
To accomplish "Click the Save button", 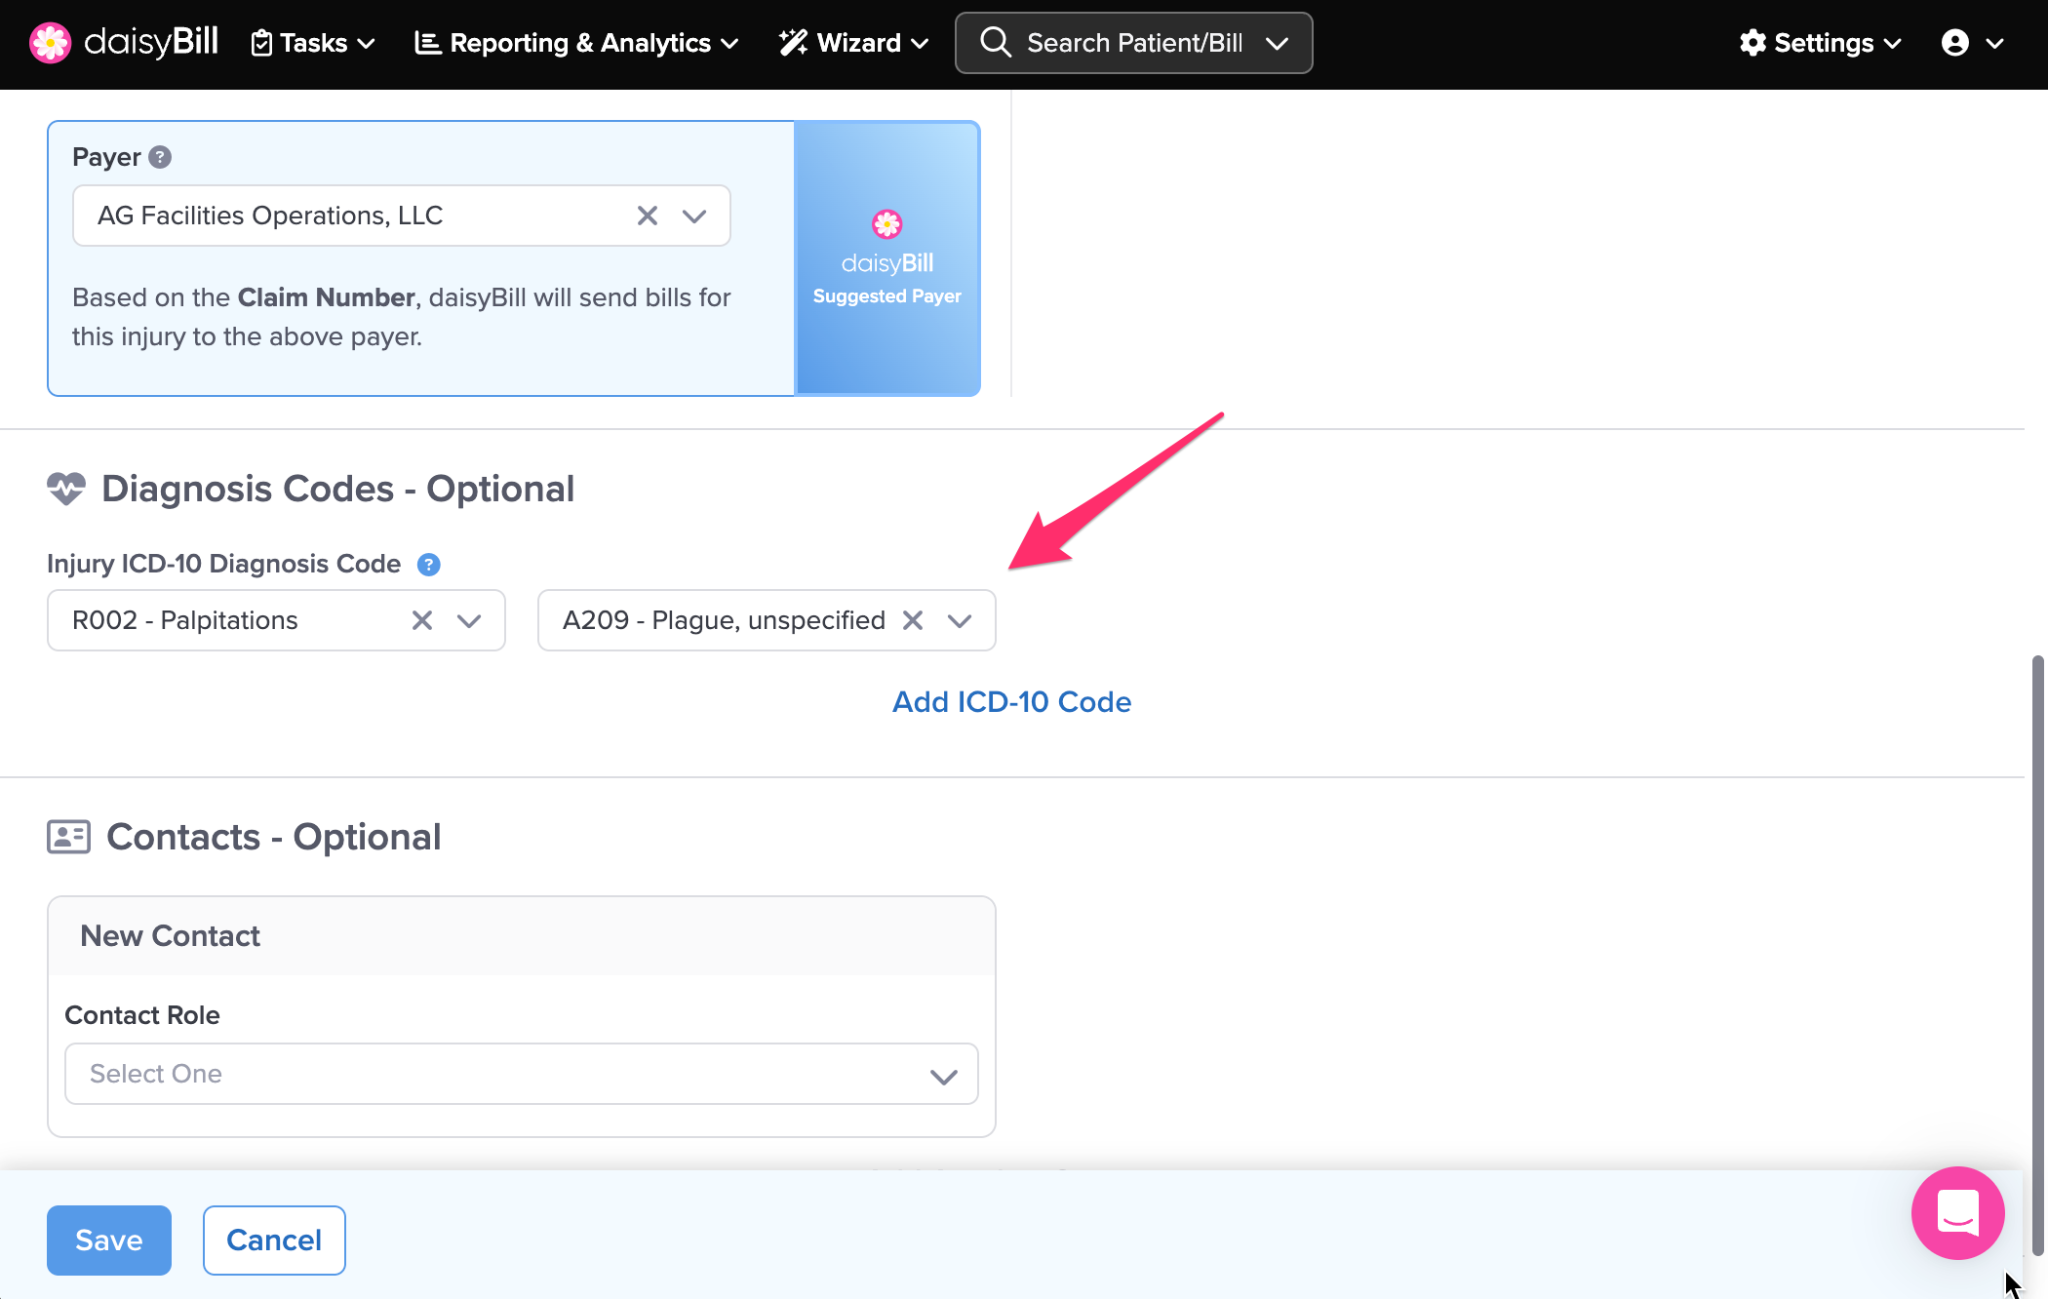I will pos(109,1240).
